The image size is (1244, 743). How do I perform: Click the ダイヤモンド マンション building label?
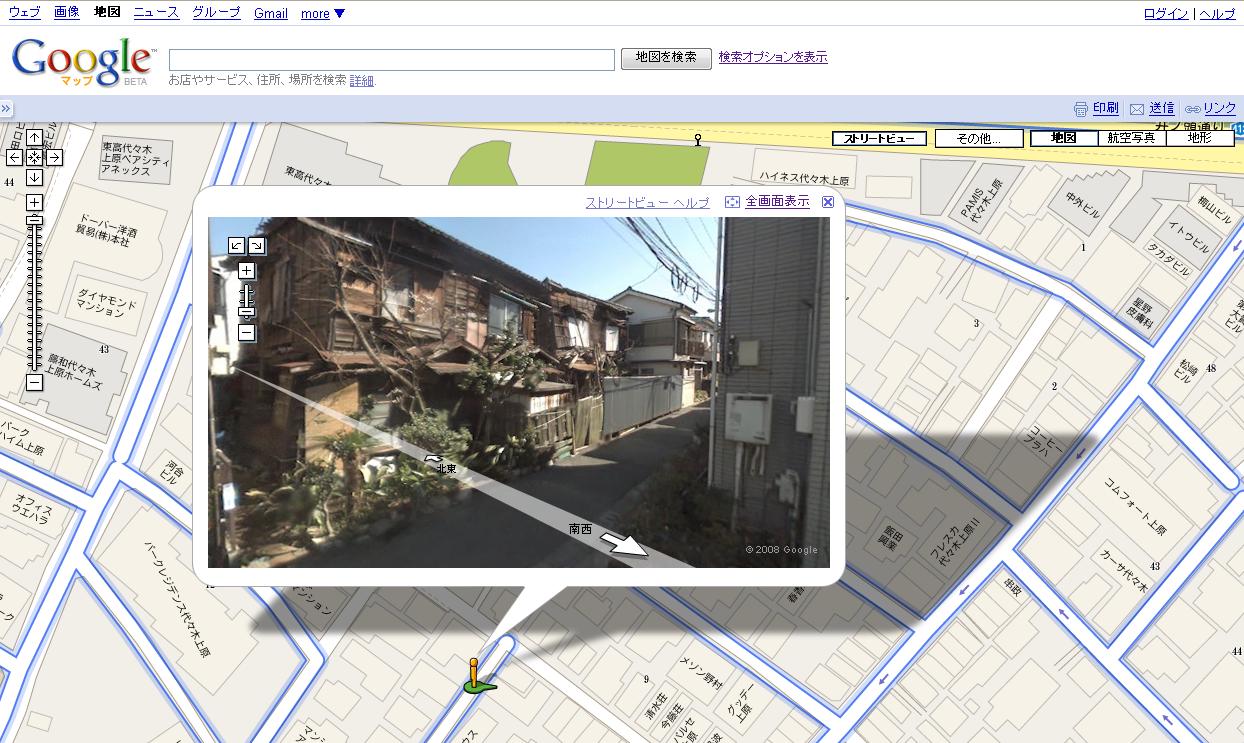pos(106,303)
